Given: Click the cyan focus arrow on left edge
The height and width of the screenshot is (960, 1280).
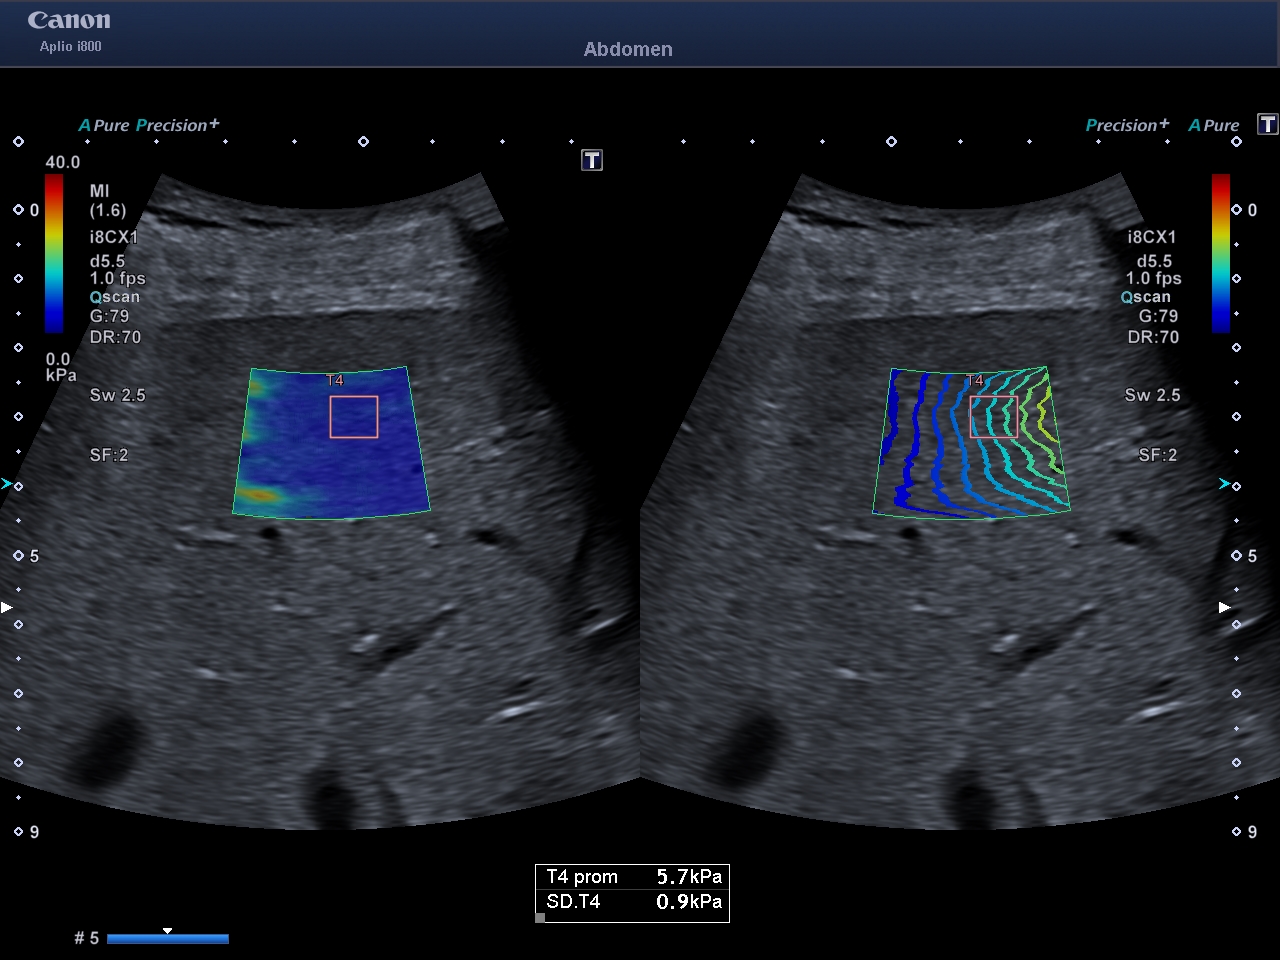Looking at the screenshot, I should coord(7,484).
